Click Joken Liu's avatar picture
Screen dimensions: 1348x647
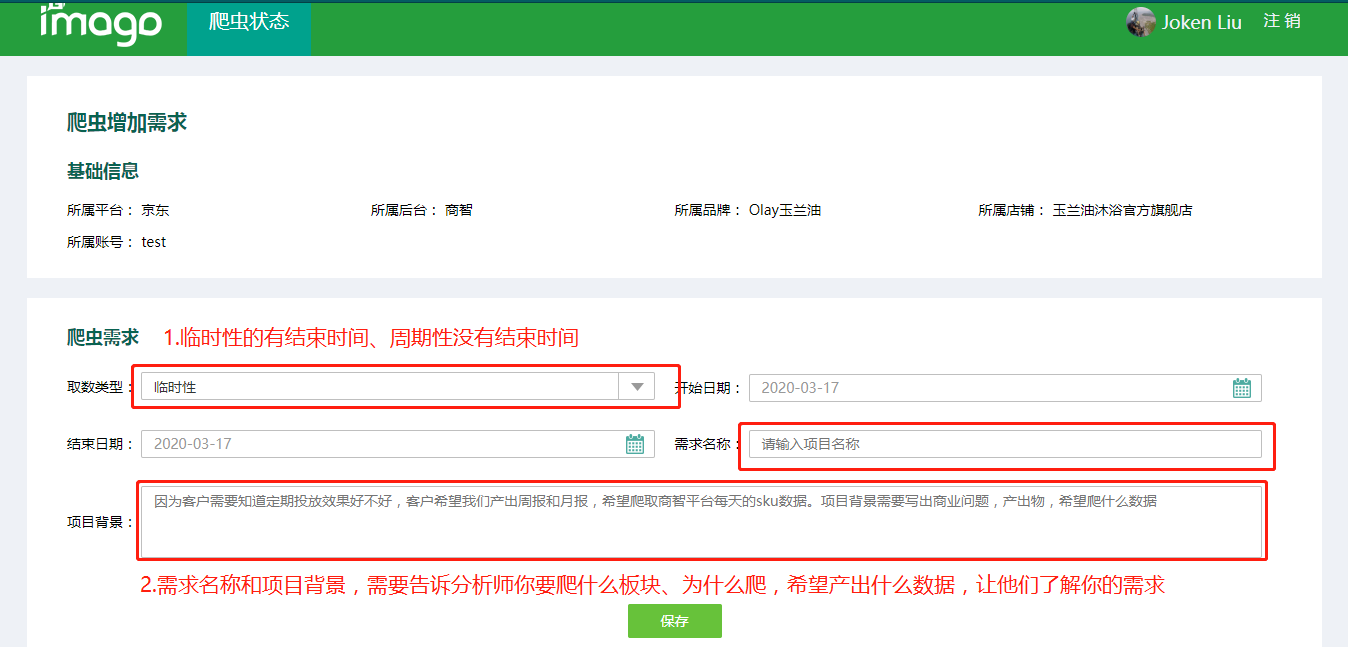1141,22
